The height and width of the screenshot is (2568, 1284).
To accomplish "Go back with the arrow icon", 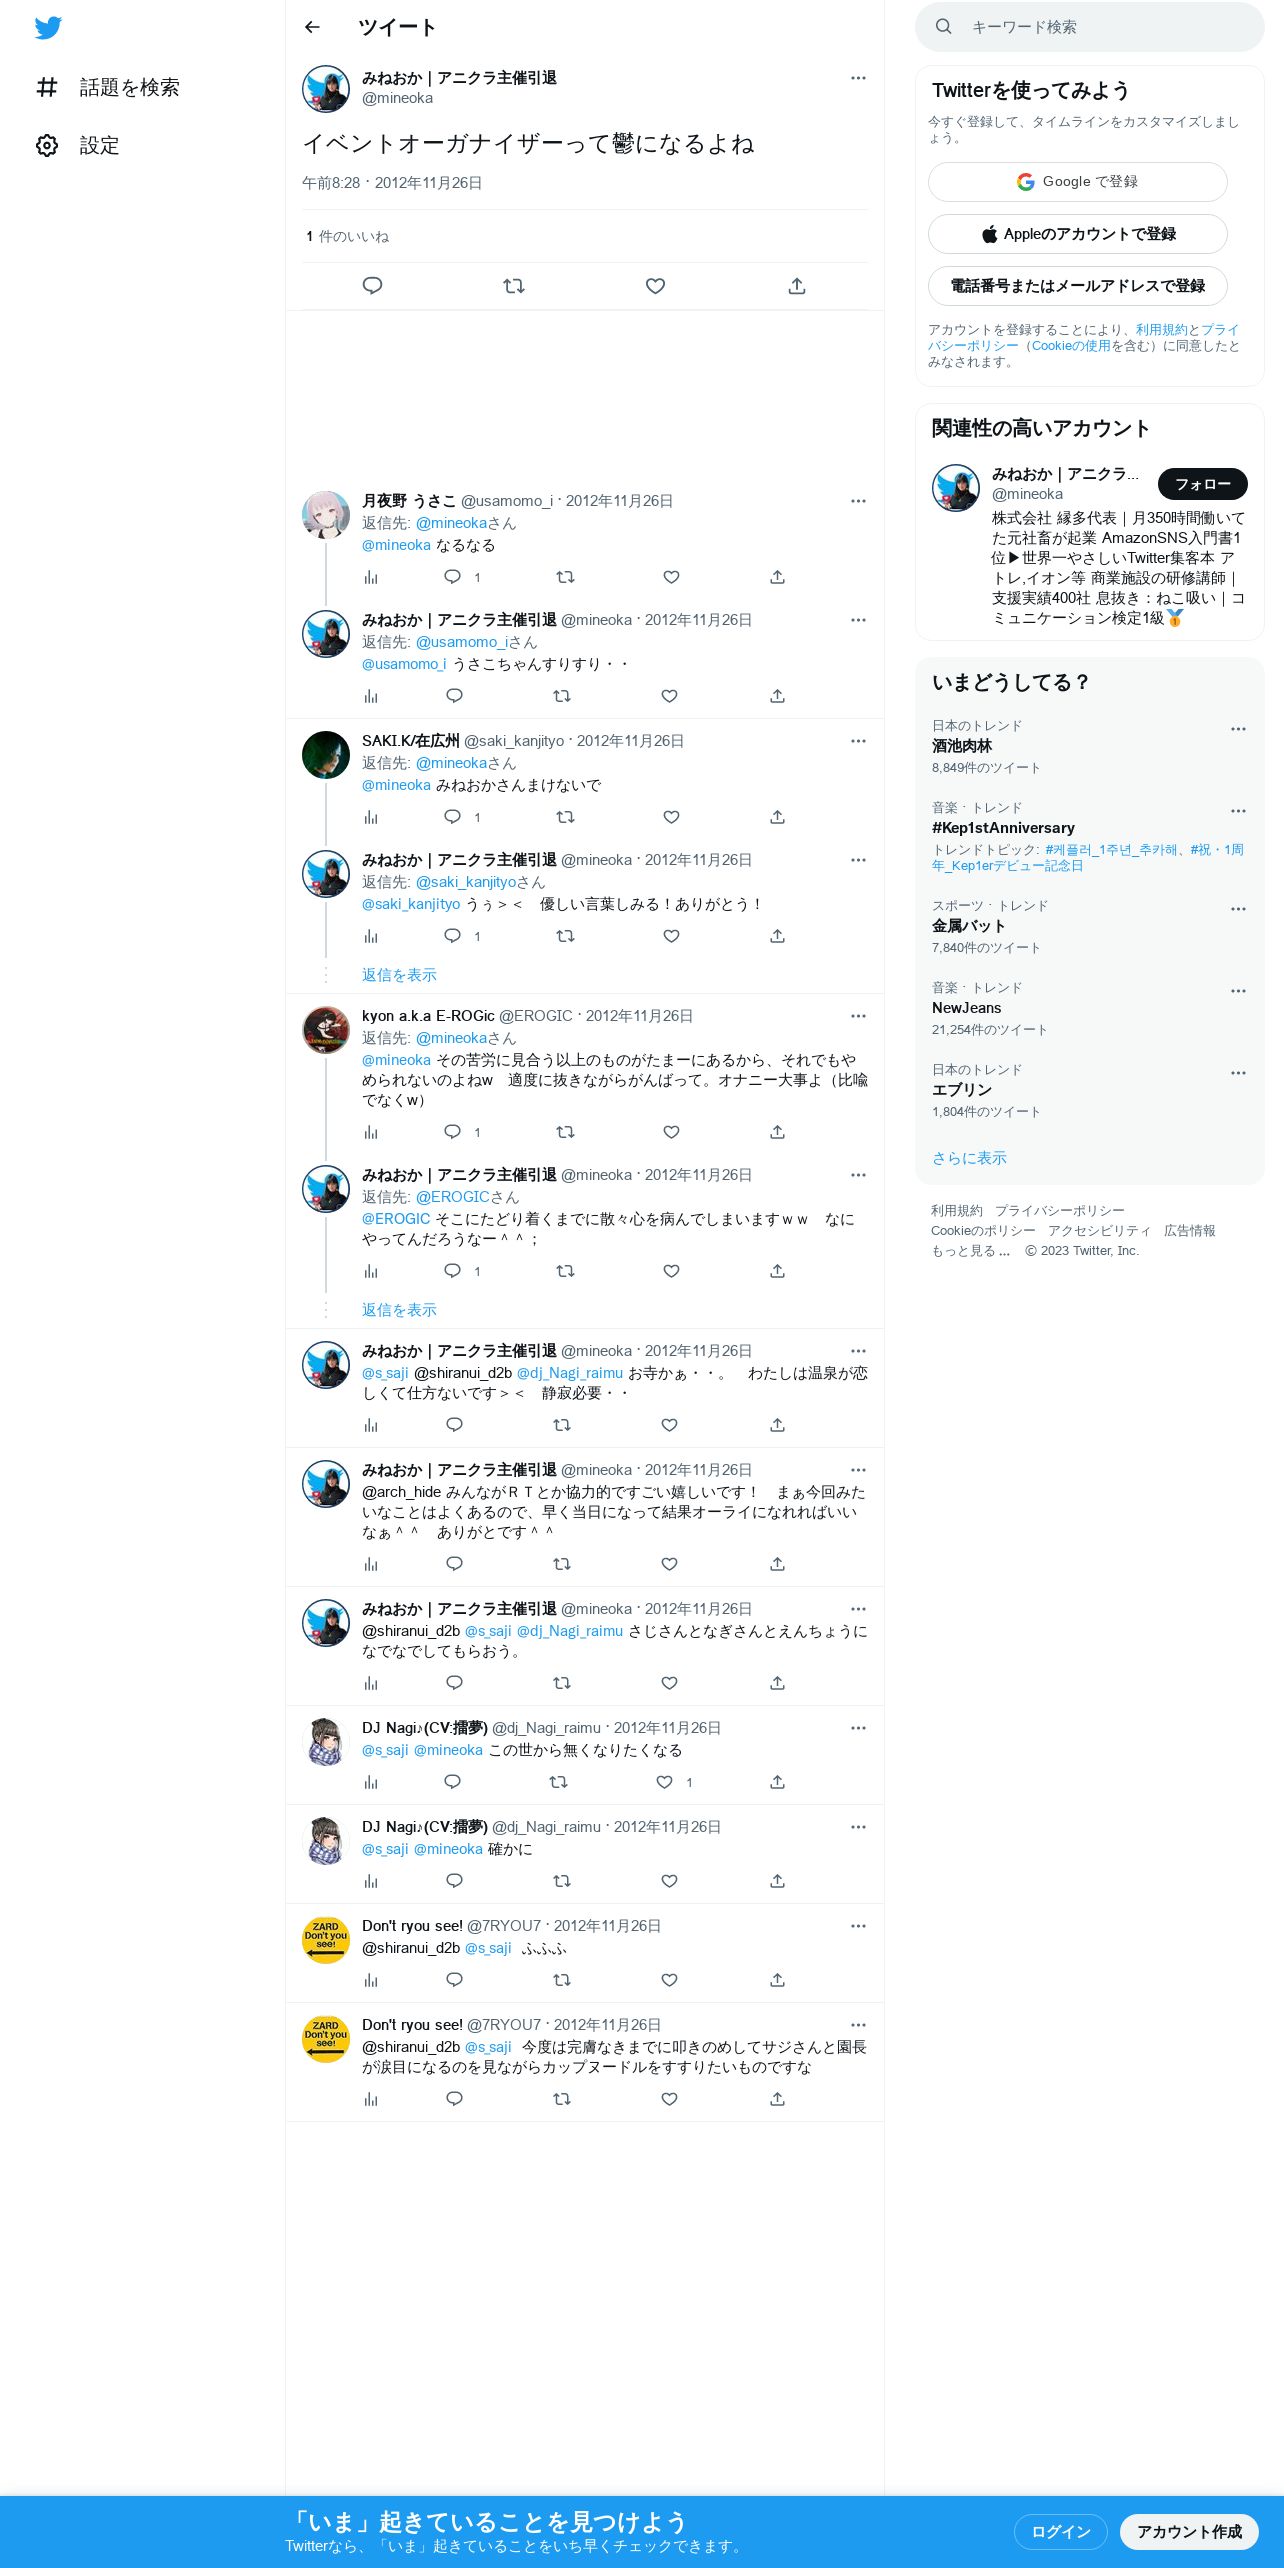I will (312, 27).
